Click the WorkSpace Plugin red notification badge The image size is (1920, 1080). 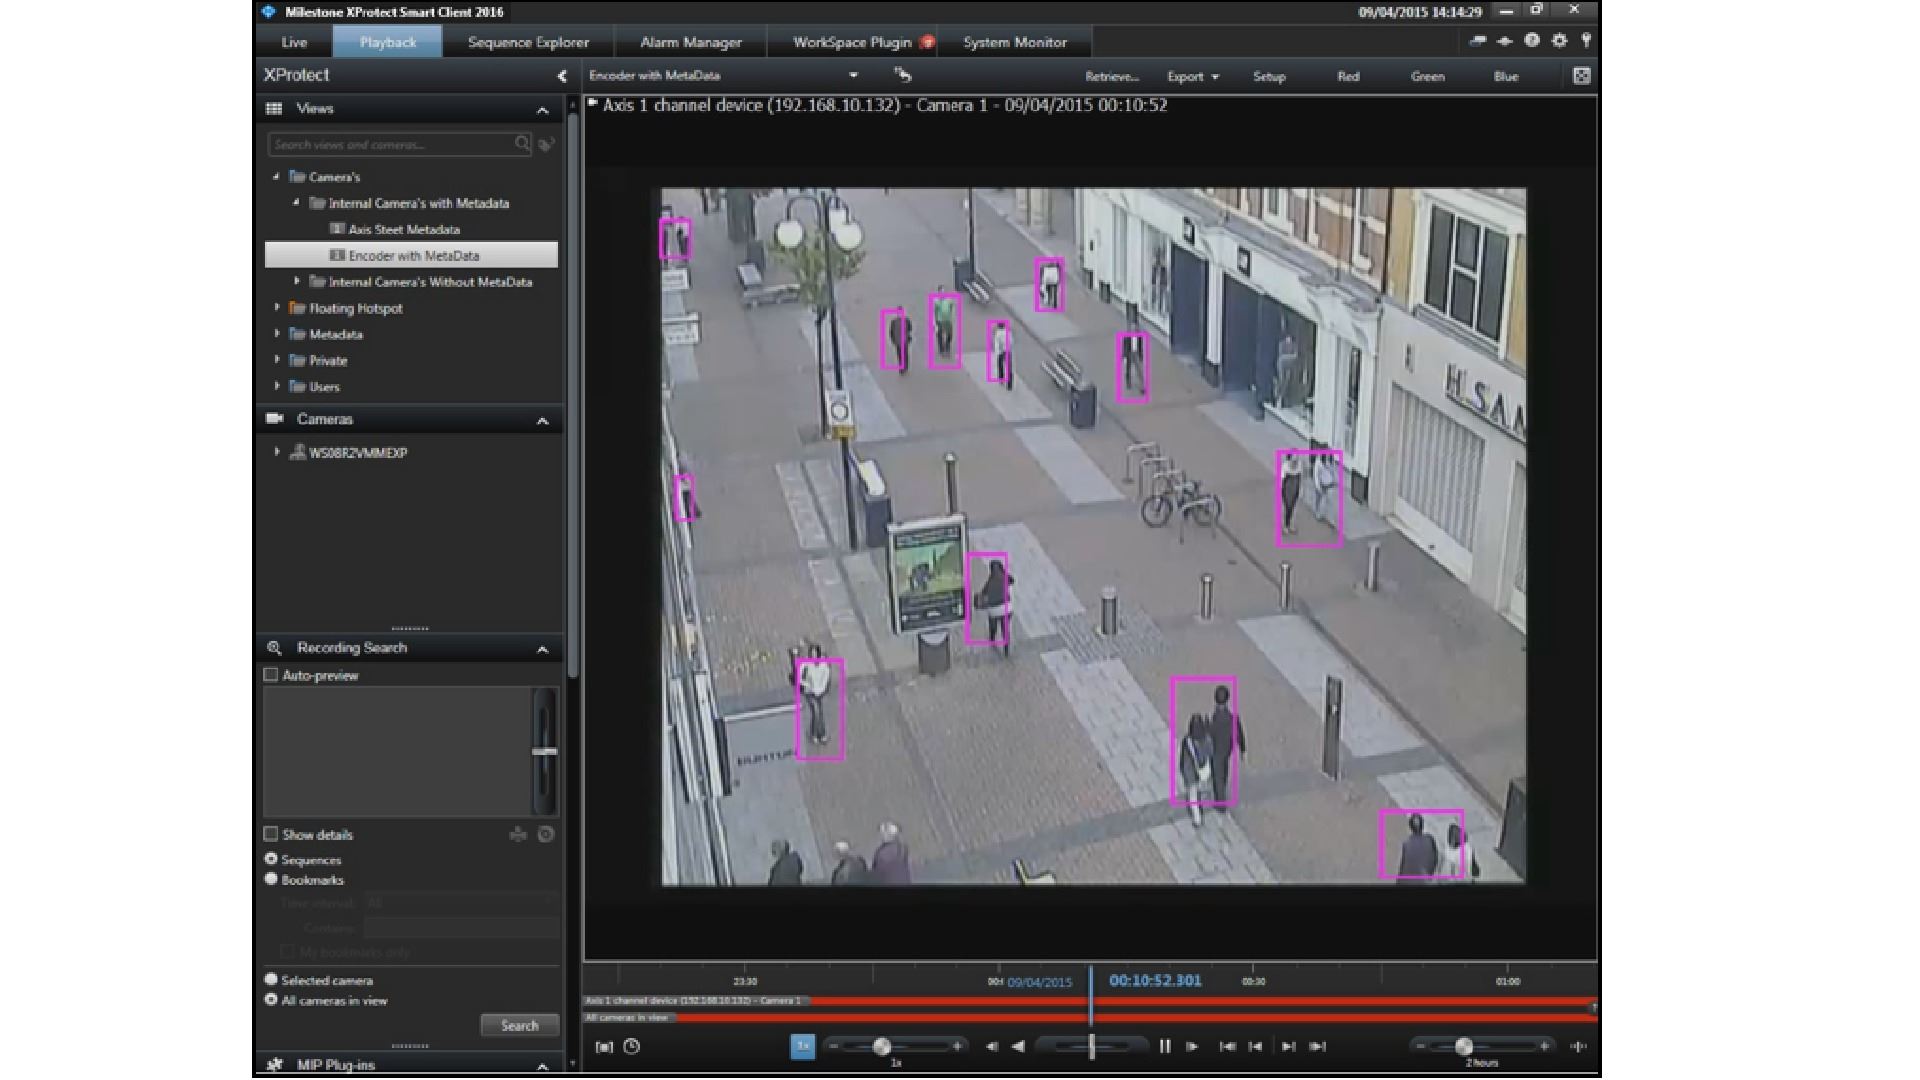tap(928, 42)
